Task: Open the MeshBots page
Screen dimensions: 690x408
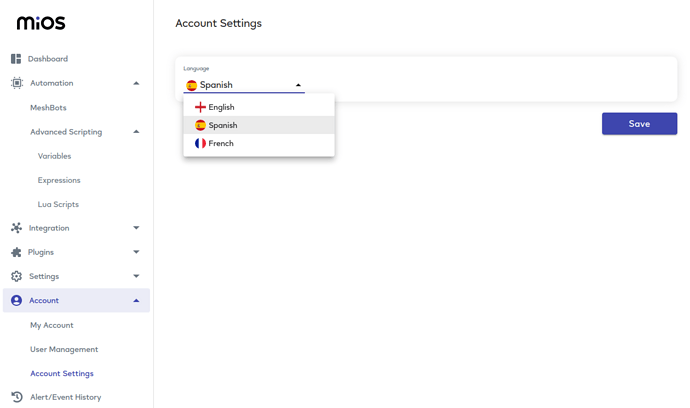Action: tap(48, 108)
